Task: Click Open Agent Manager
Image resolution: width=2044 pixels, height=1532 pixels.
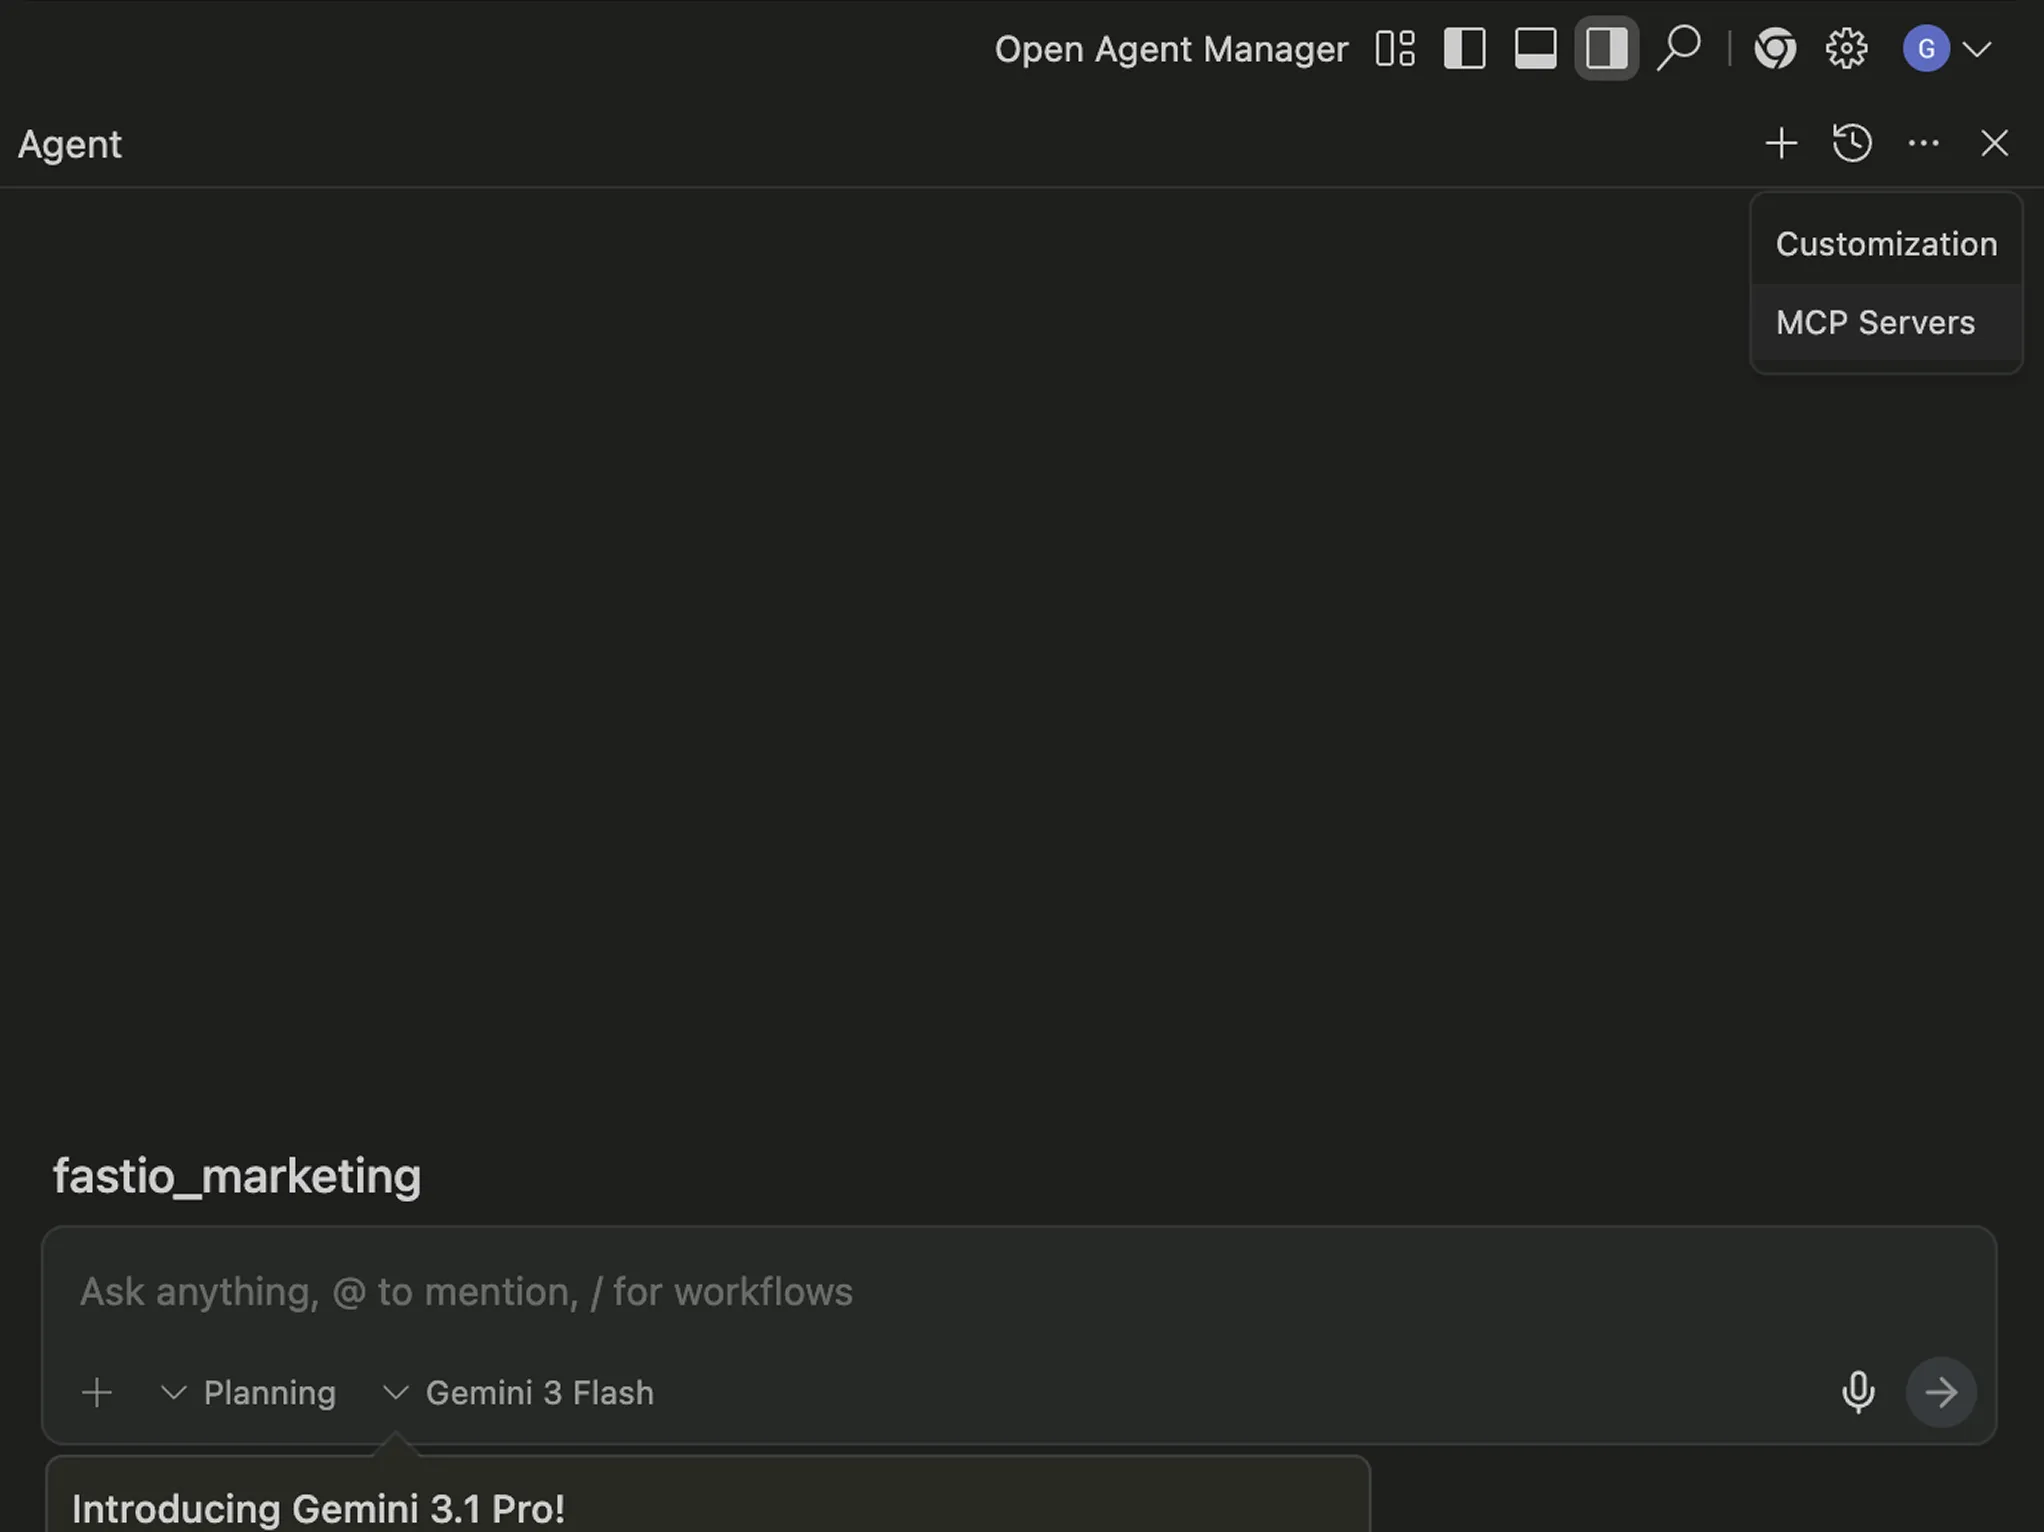Action: [x=1171, y=49]
